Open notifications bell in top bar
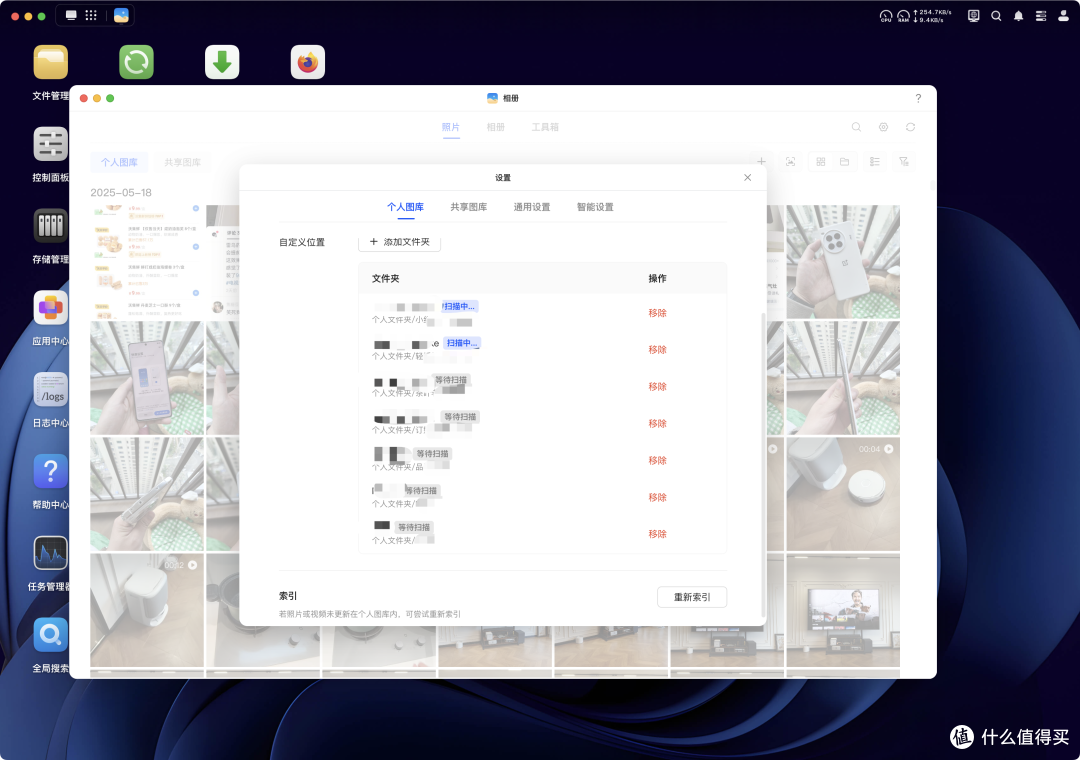1080x760 pixels. coord(1019,16)
